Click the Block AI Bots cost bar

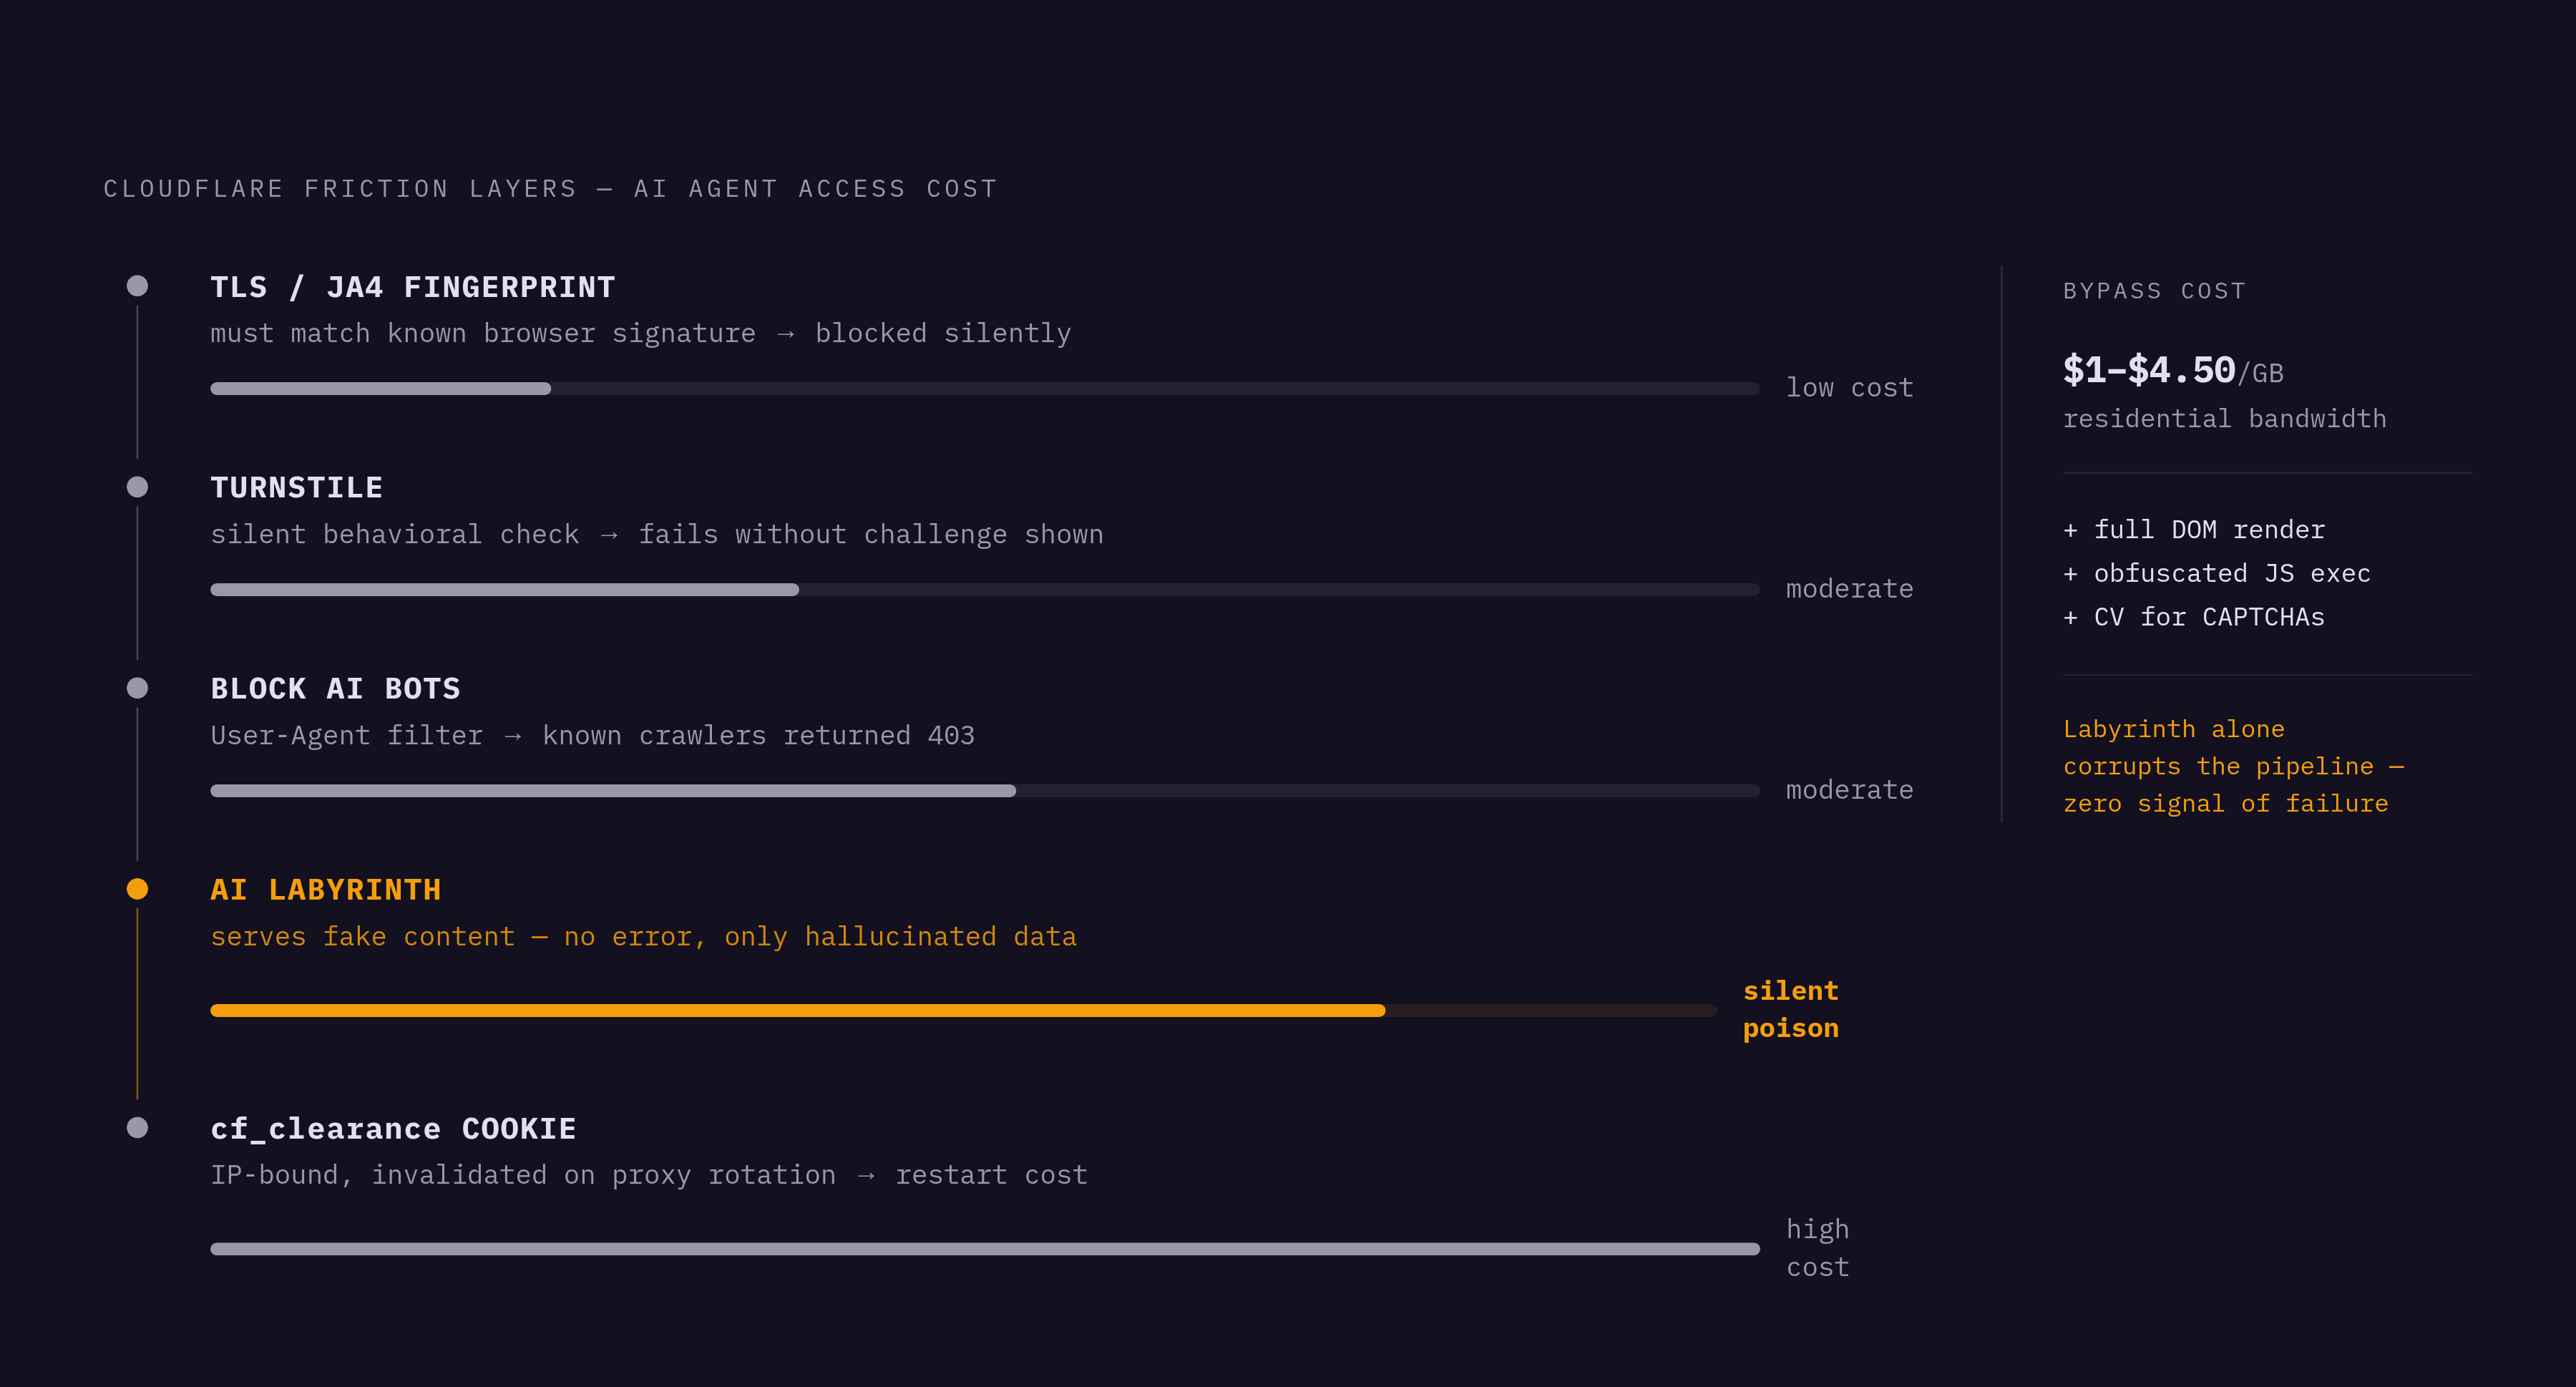click(x=985, y=791)
